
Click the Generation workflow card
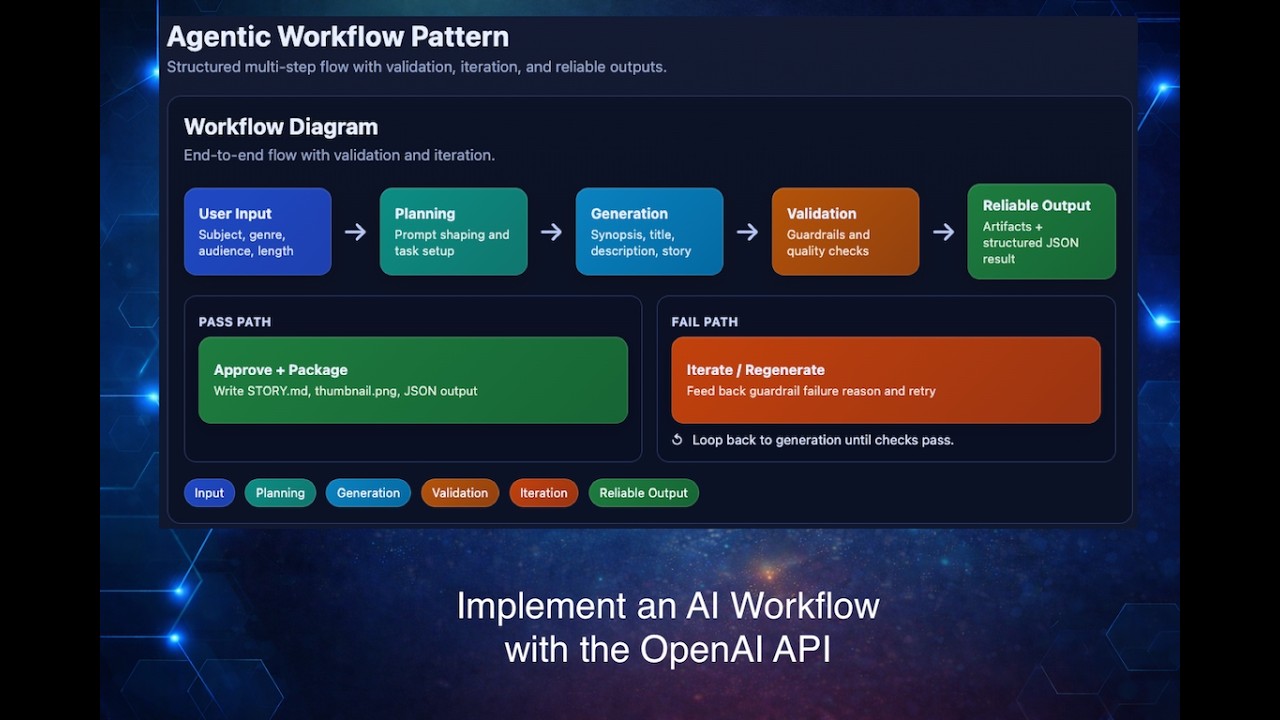(649, 231)
